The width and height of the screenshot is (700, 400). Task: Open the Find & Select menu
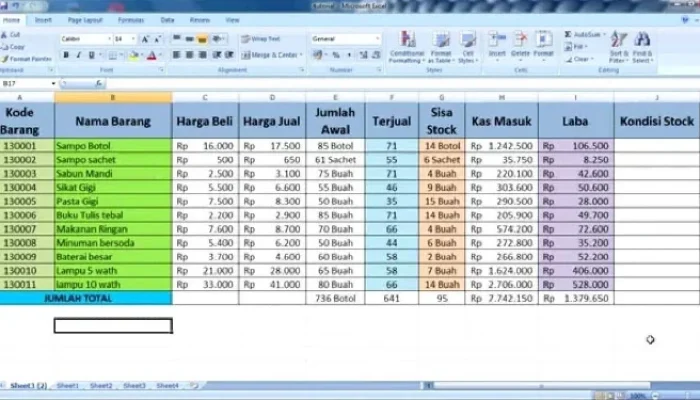click(x=642, y=47)
